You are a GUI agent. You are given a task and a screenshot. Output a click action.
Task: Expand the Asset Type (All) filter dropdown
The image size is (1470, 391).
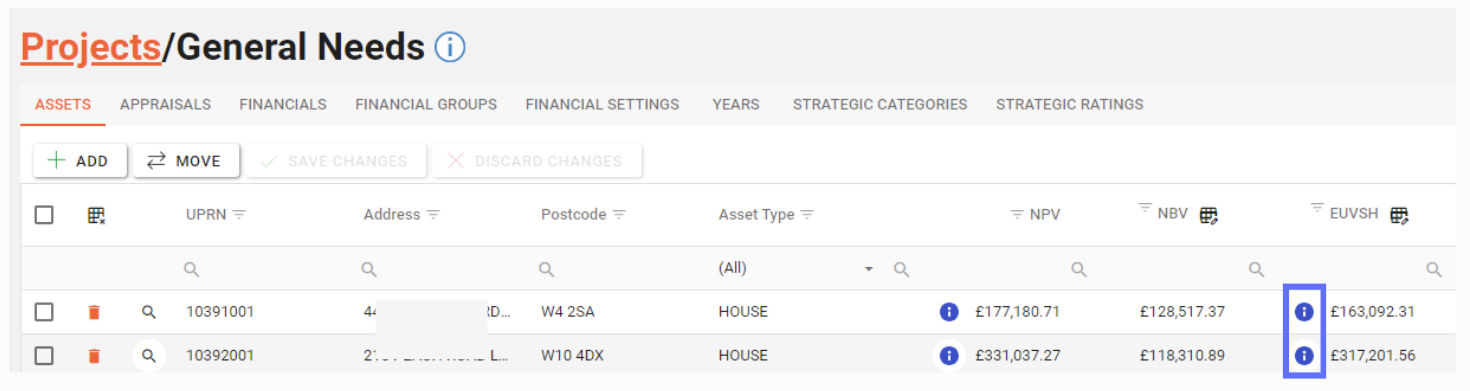[x=869, y=269]
